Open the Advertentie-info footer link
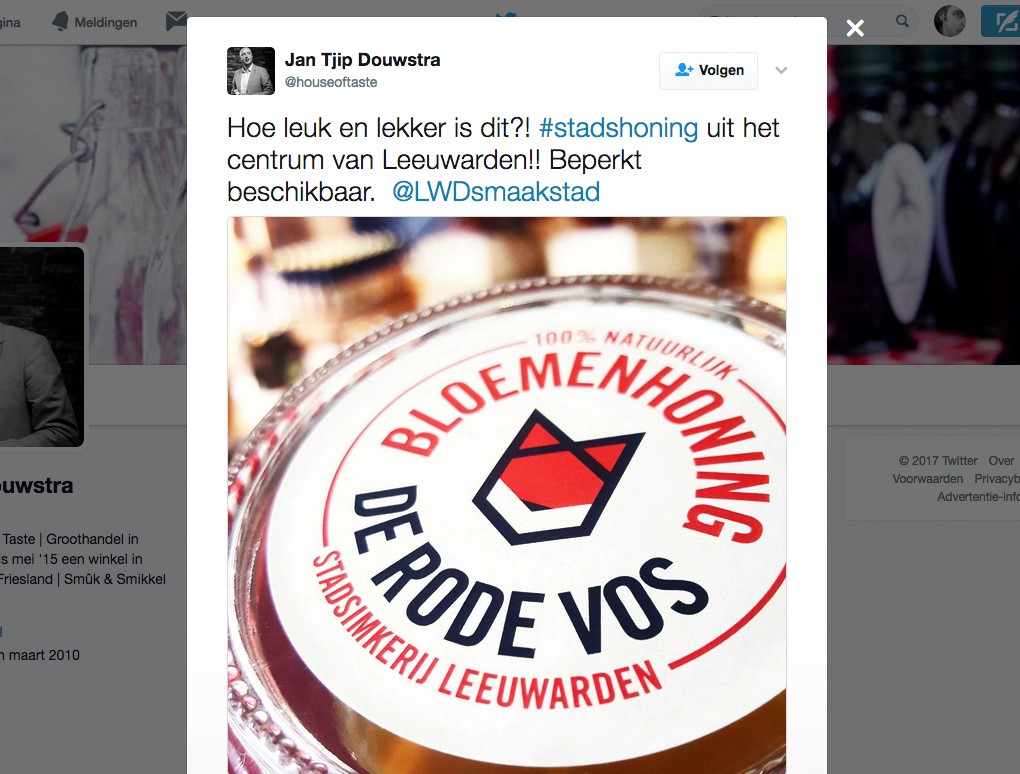This screenshot has height=774, width=1020. tap(978, 497)
